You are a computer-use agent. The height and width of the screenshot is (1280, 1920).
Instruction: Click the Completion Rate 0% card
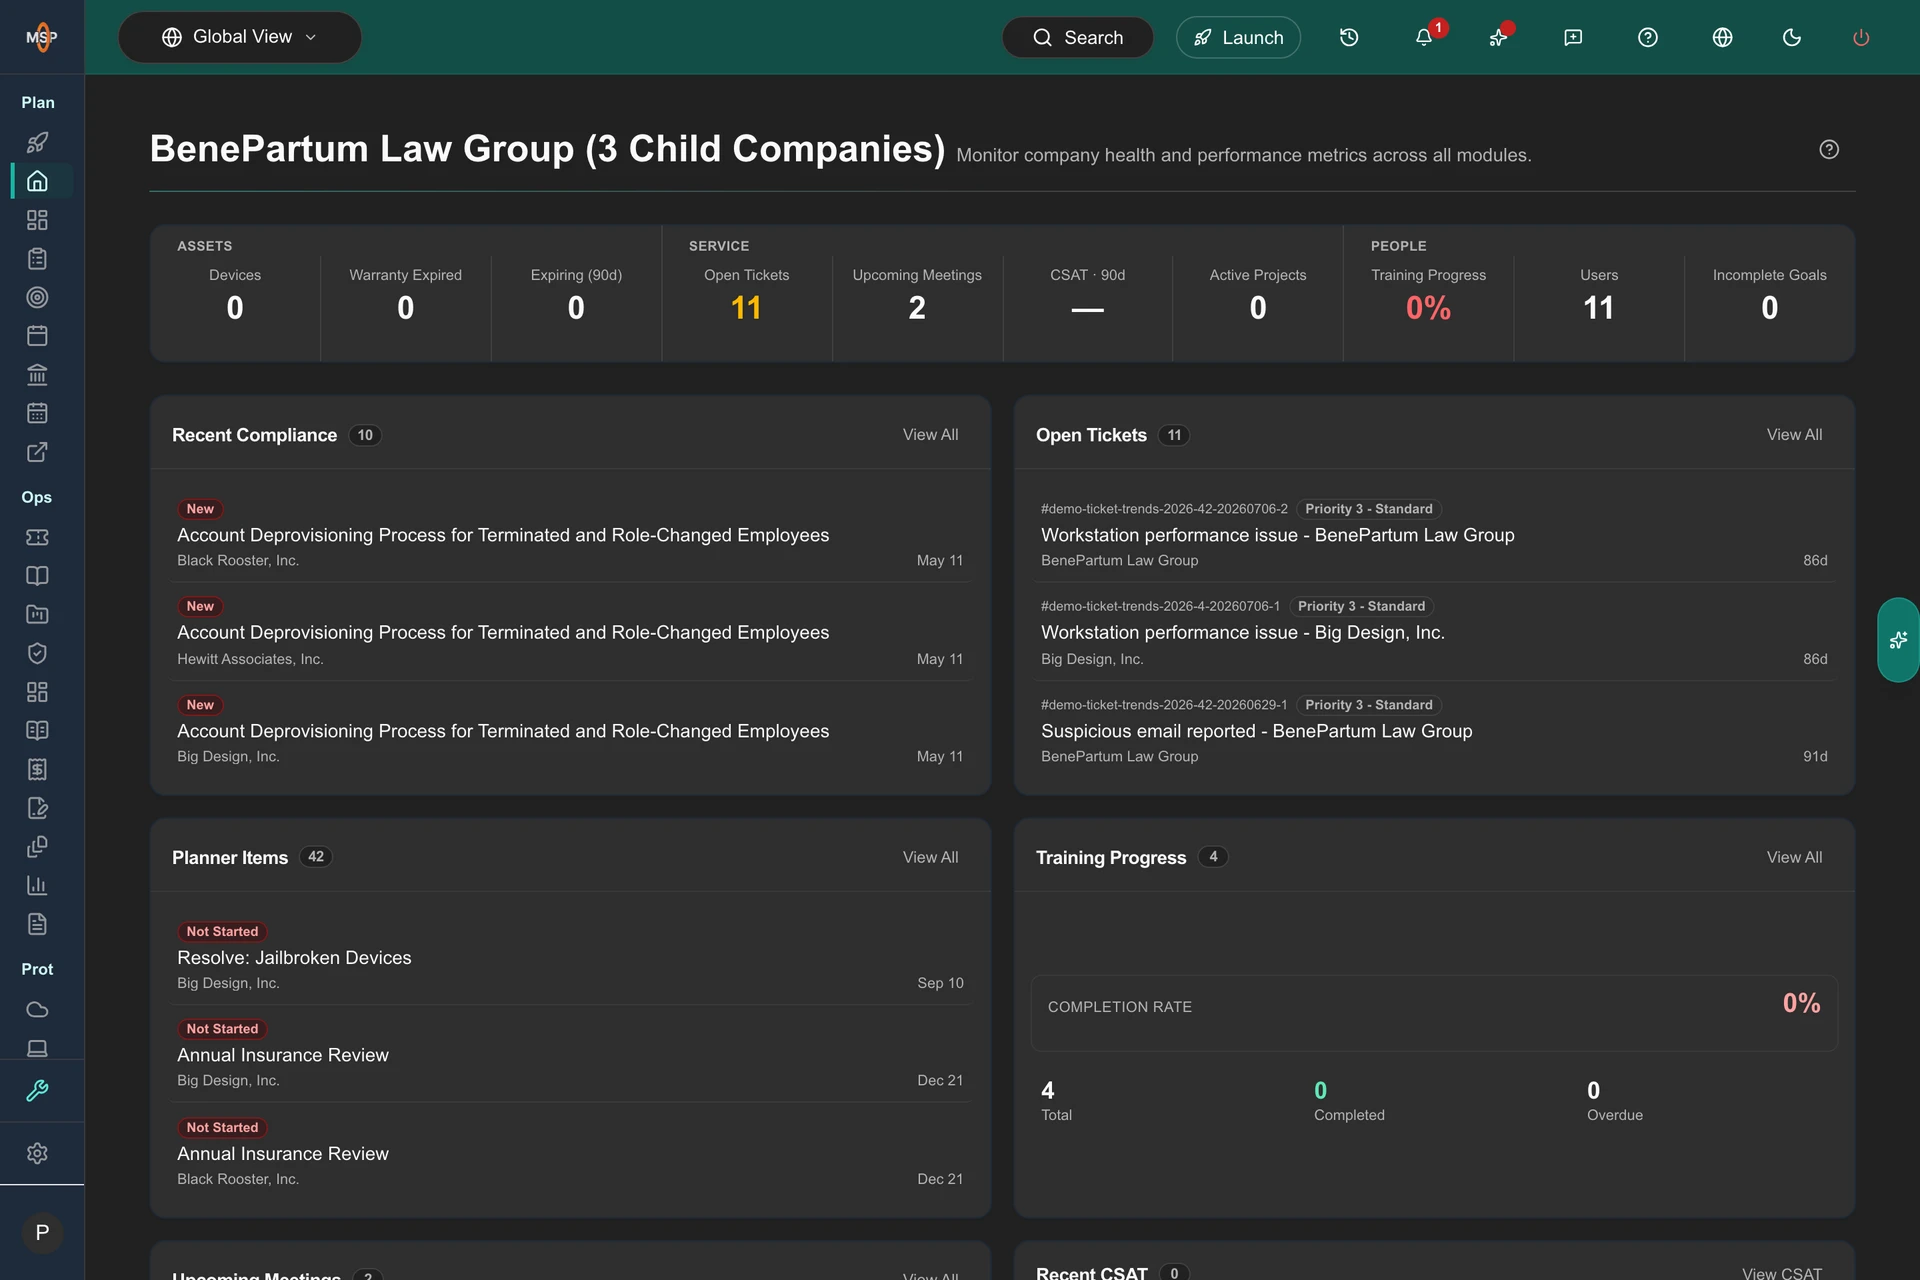click(1434, 1012)
